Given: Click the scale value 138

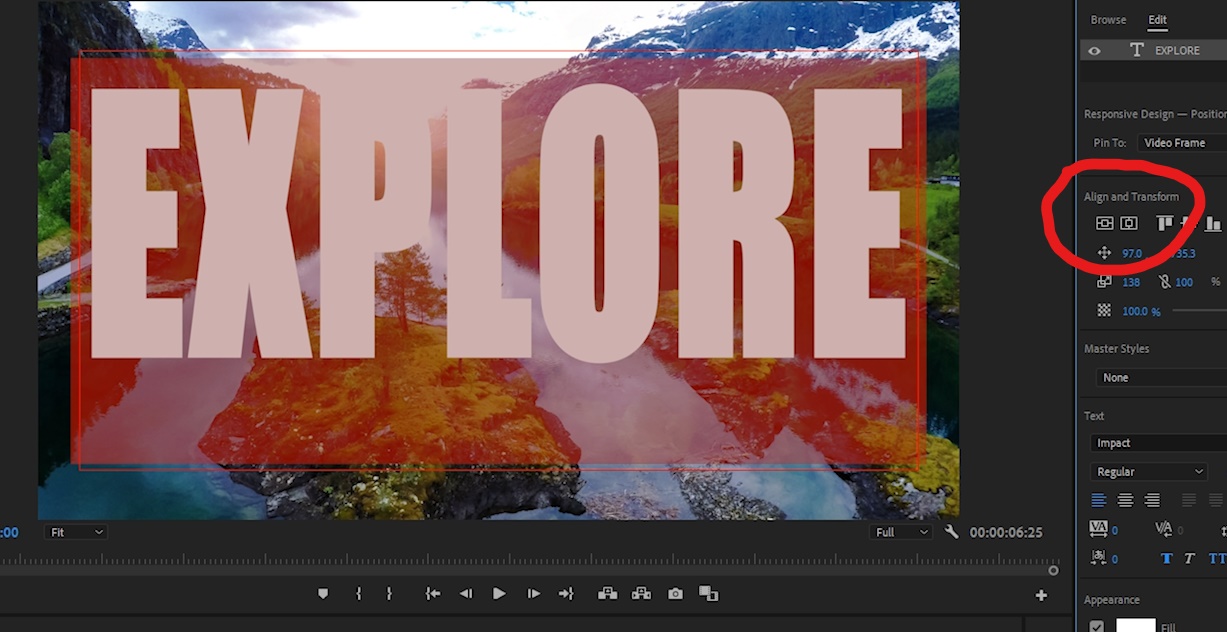Looking at the screenshot, I should click(x=1131, y=282).
